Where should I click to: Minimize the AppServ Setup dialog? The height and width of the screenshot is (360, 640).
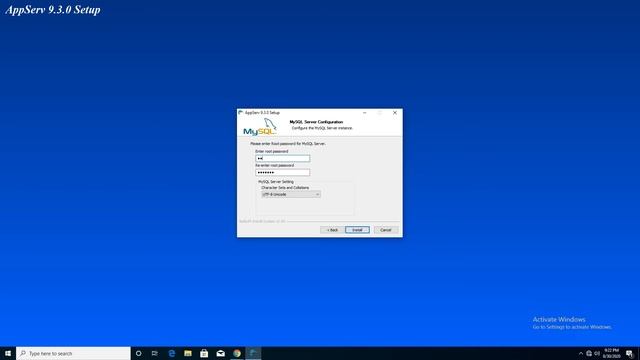point(364,113)
